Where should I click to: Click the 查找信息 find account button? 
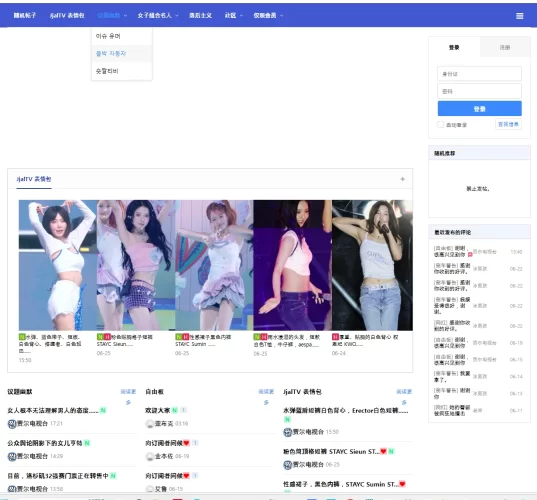508,124
